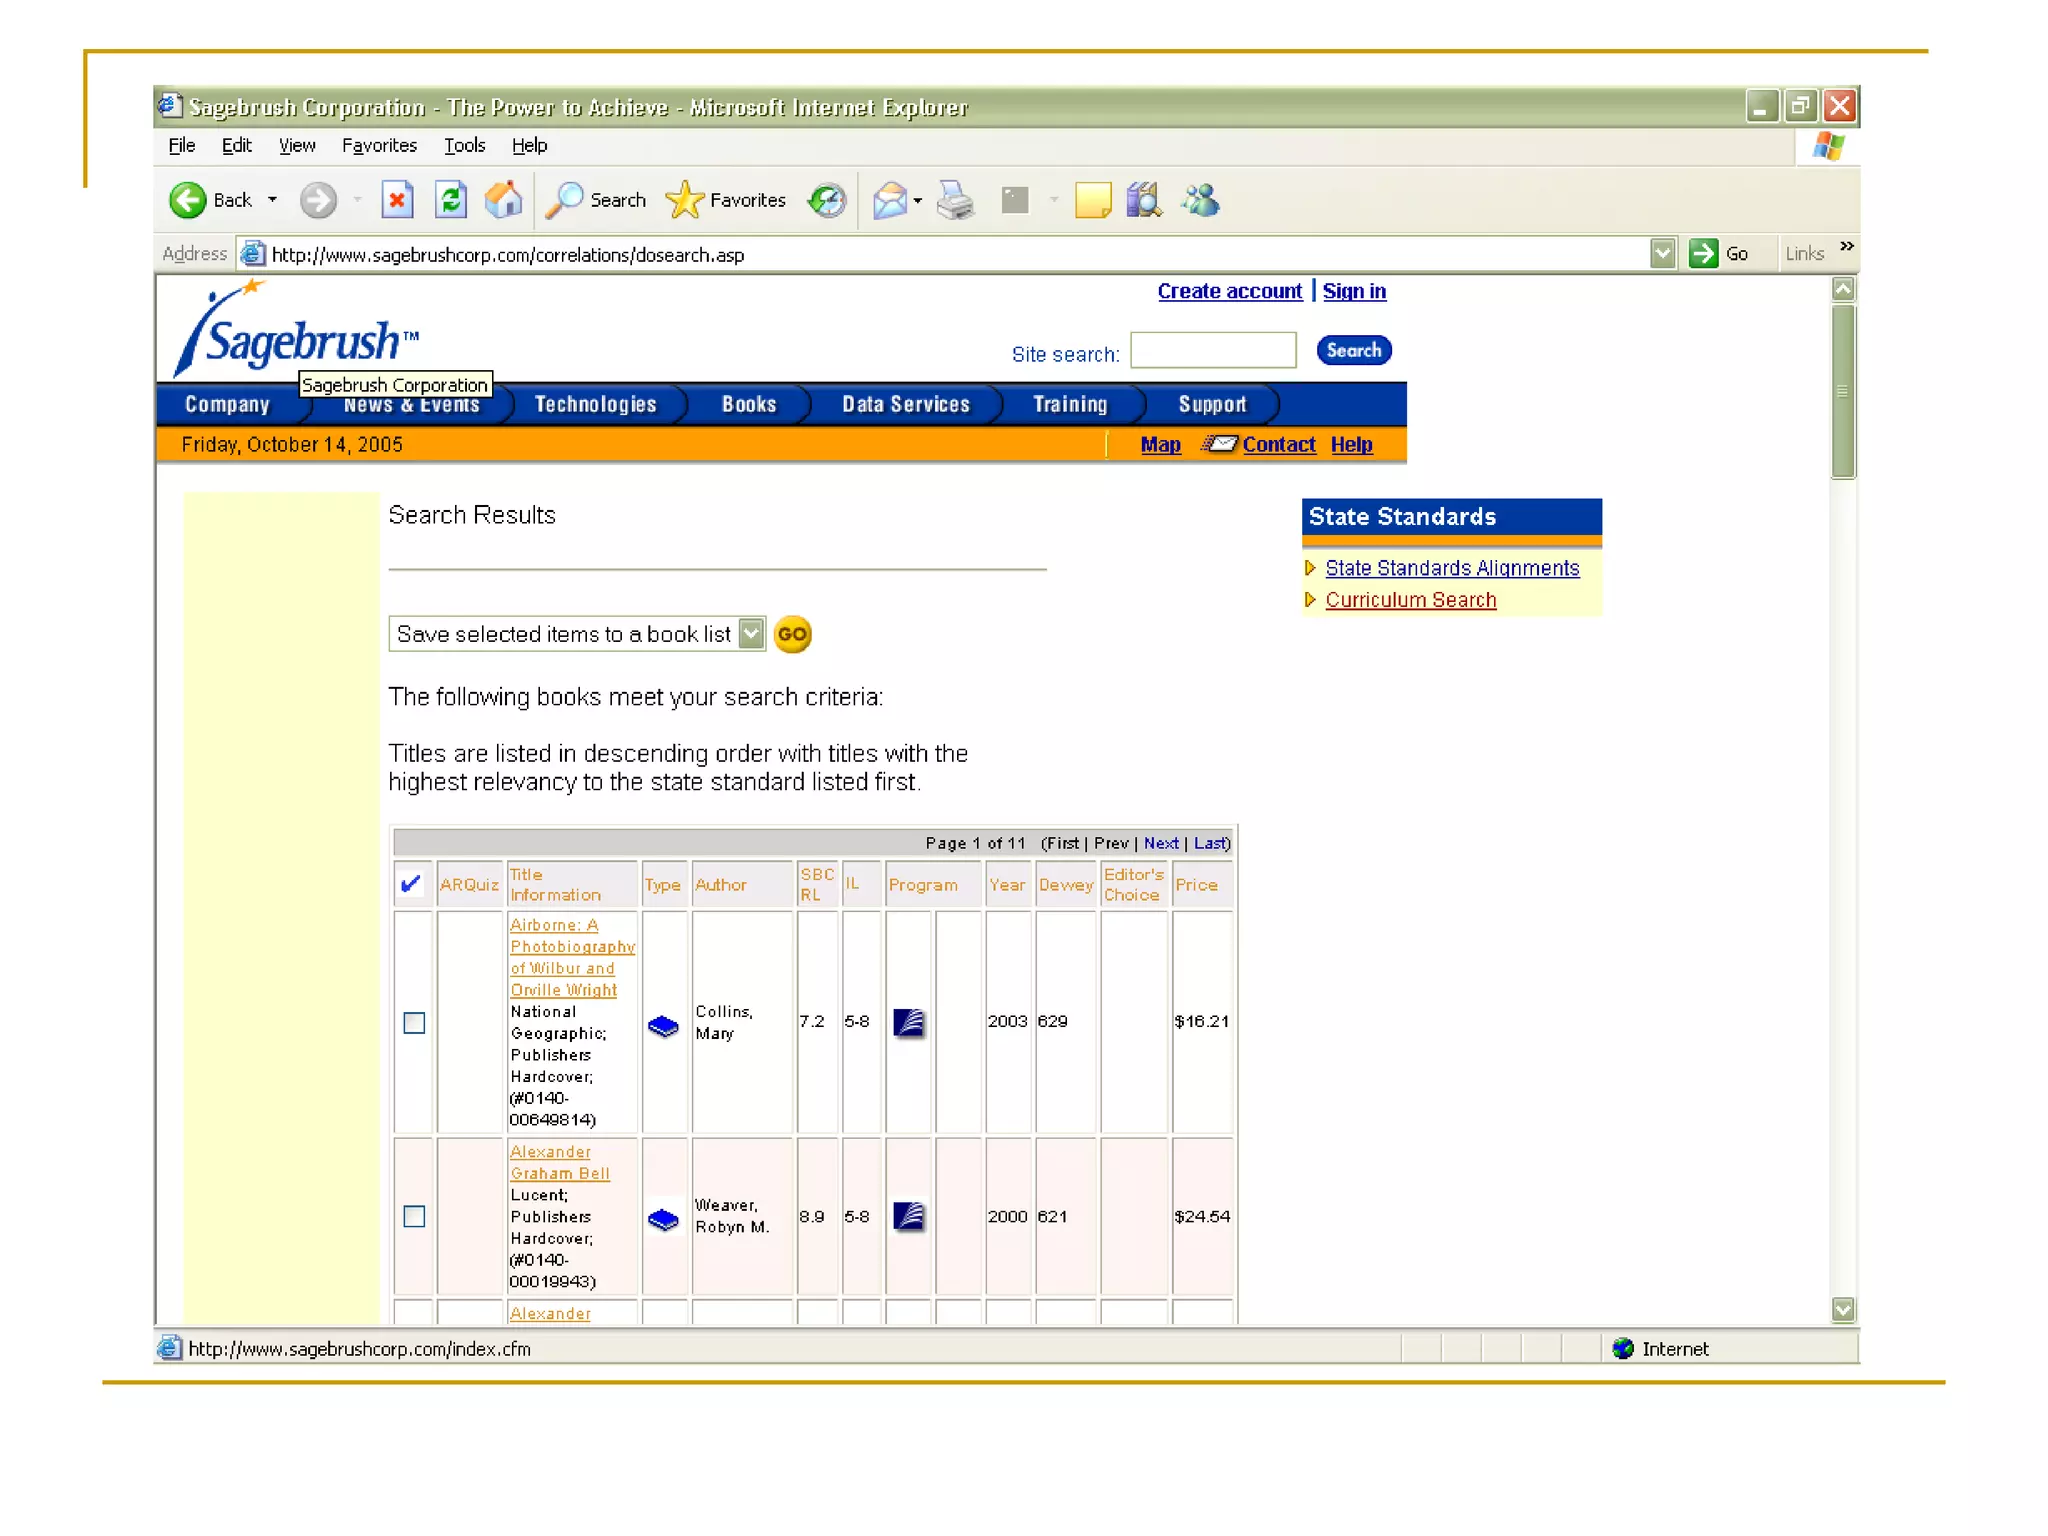This screenshot has width=2048, height=1536.
Task: Click the book type icon for Airborne
Action: 663,1026
